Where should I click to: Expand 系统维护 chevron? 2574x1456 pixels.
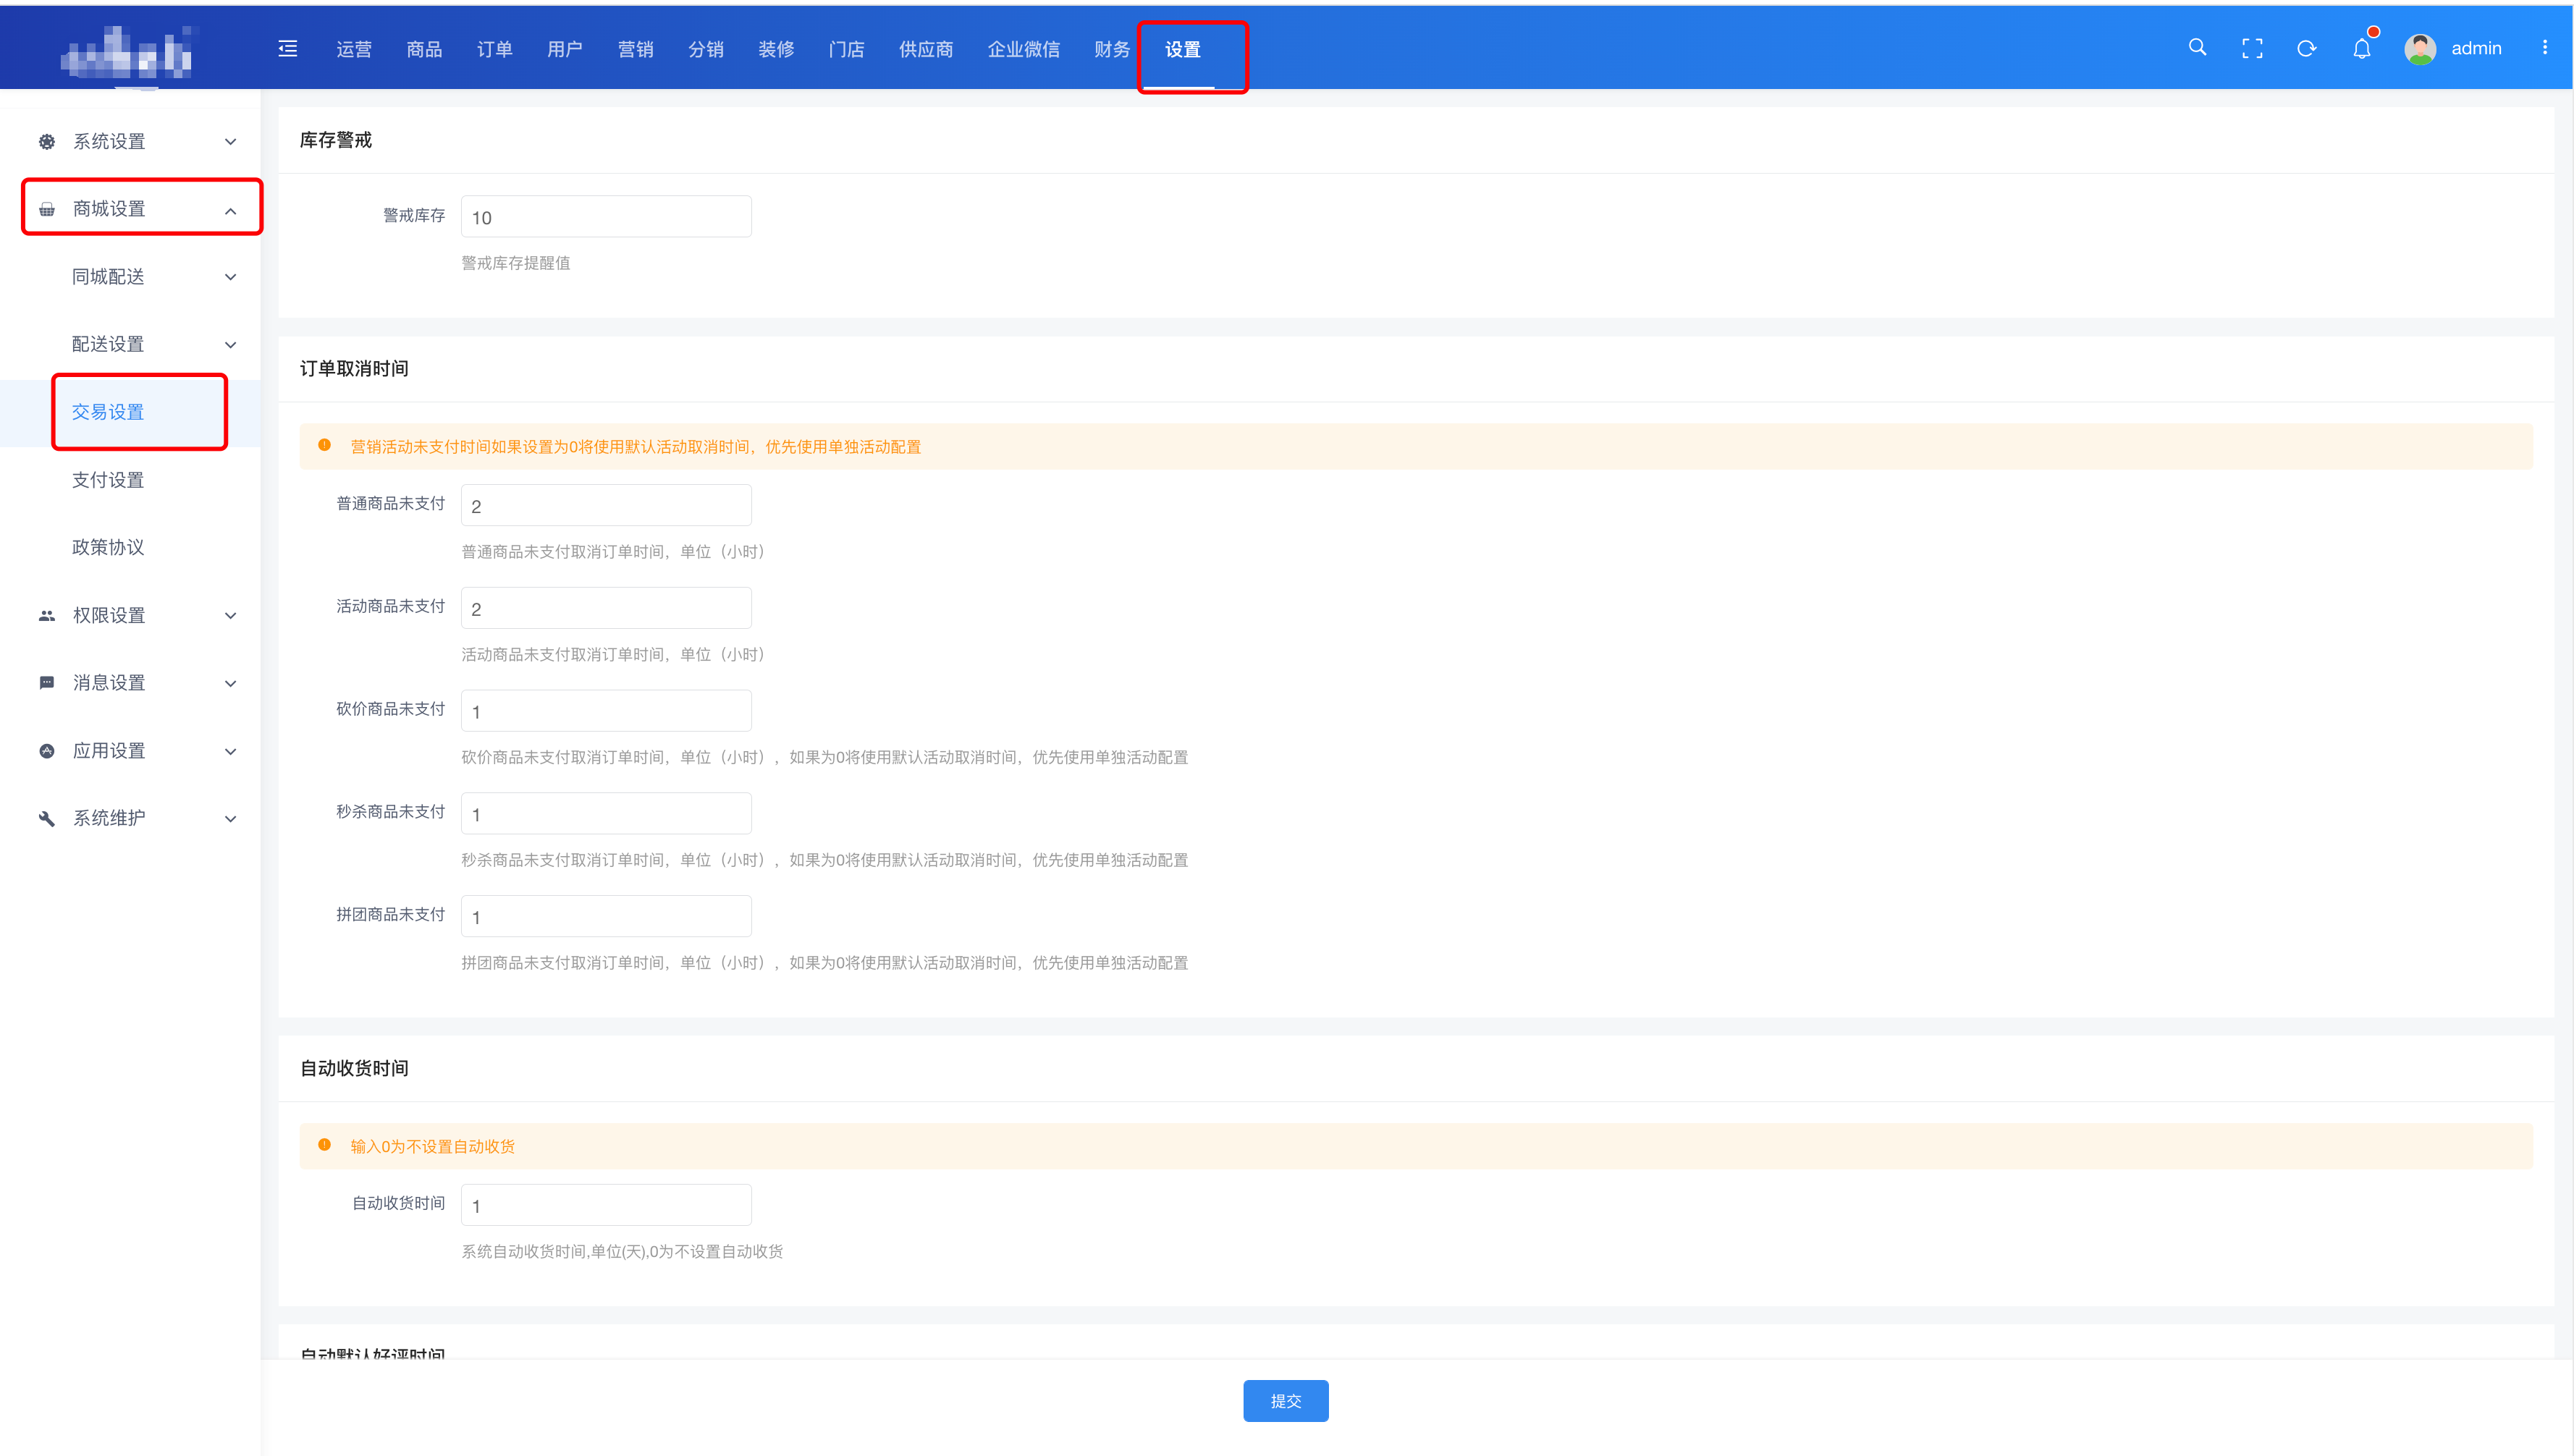tap(231, 819)
